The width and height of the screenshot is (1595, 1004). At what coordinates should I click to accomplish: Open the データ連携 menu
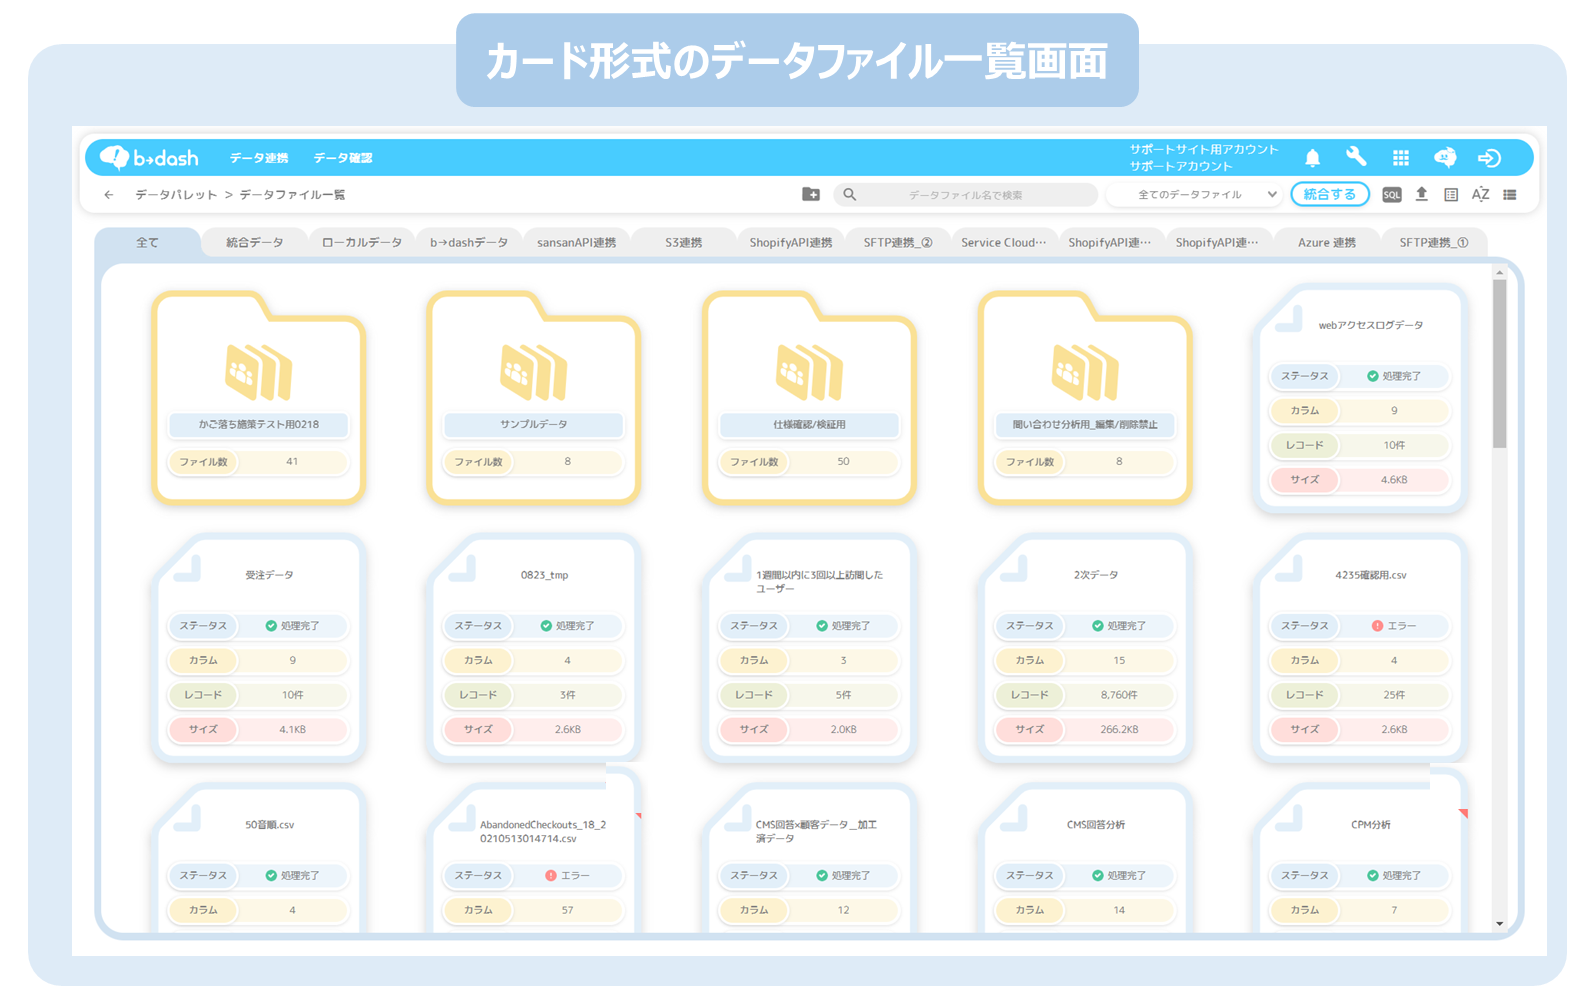click(259, 158)
